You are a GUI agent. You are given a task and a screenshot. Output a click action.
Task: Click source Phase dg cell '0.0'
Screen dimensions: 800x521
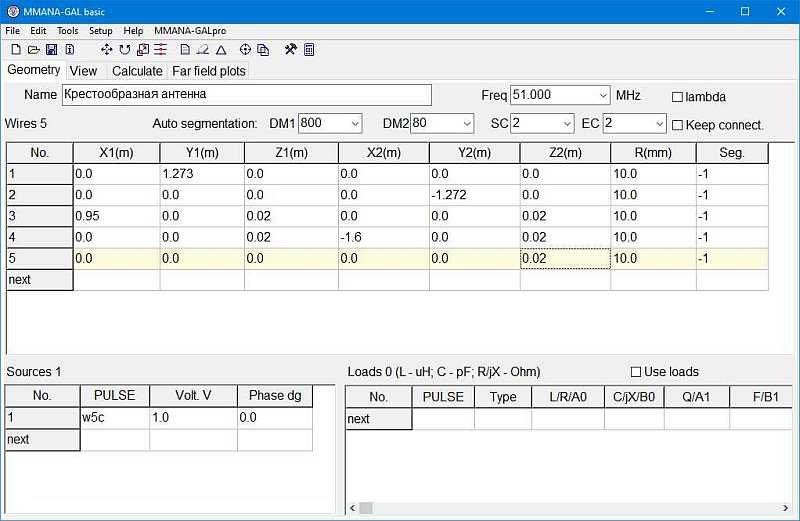point(275,417)
